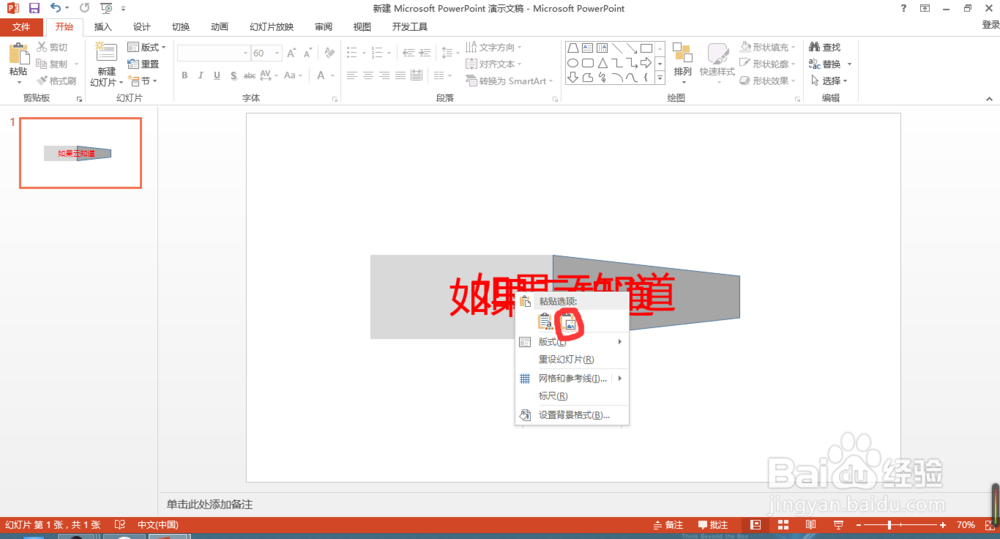Viewport: 1000px width, 539px height.
Task: Switch to the Slide Show (幻灯片放映) tab
Action: 272,27
